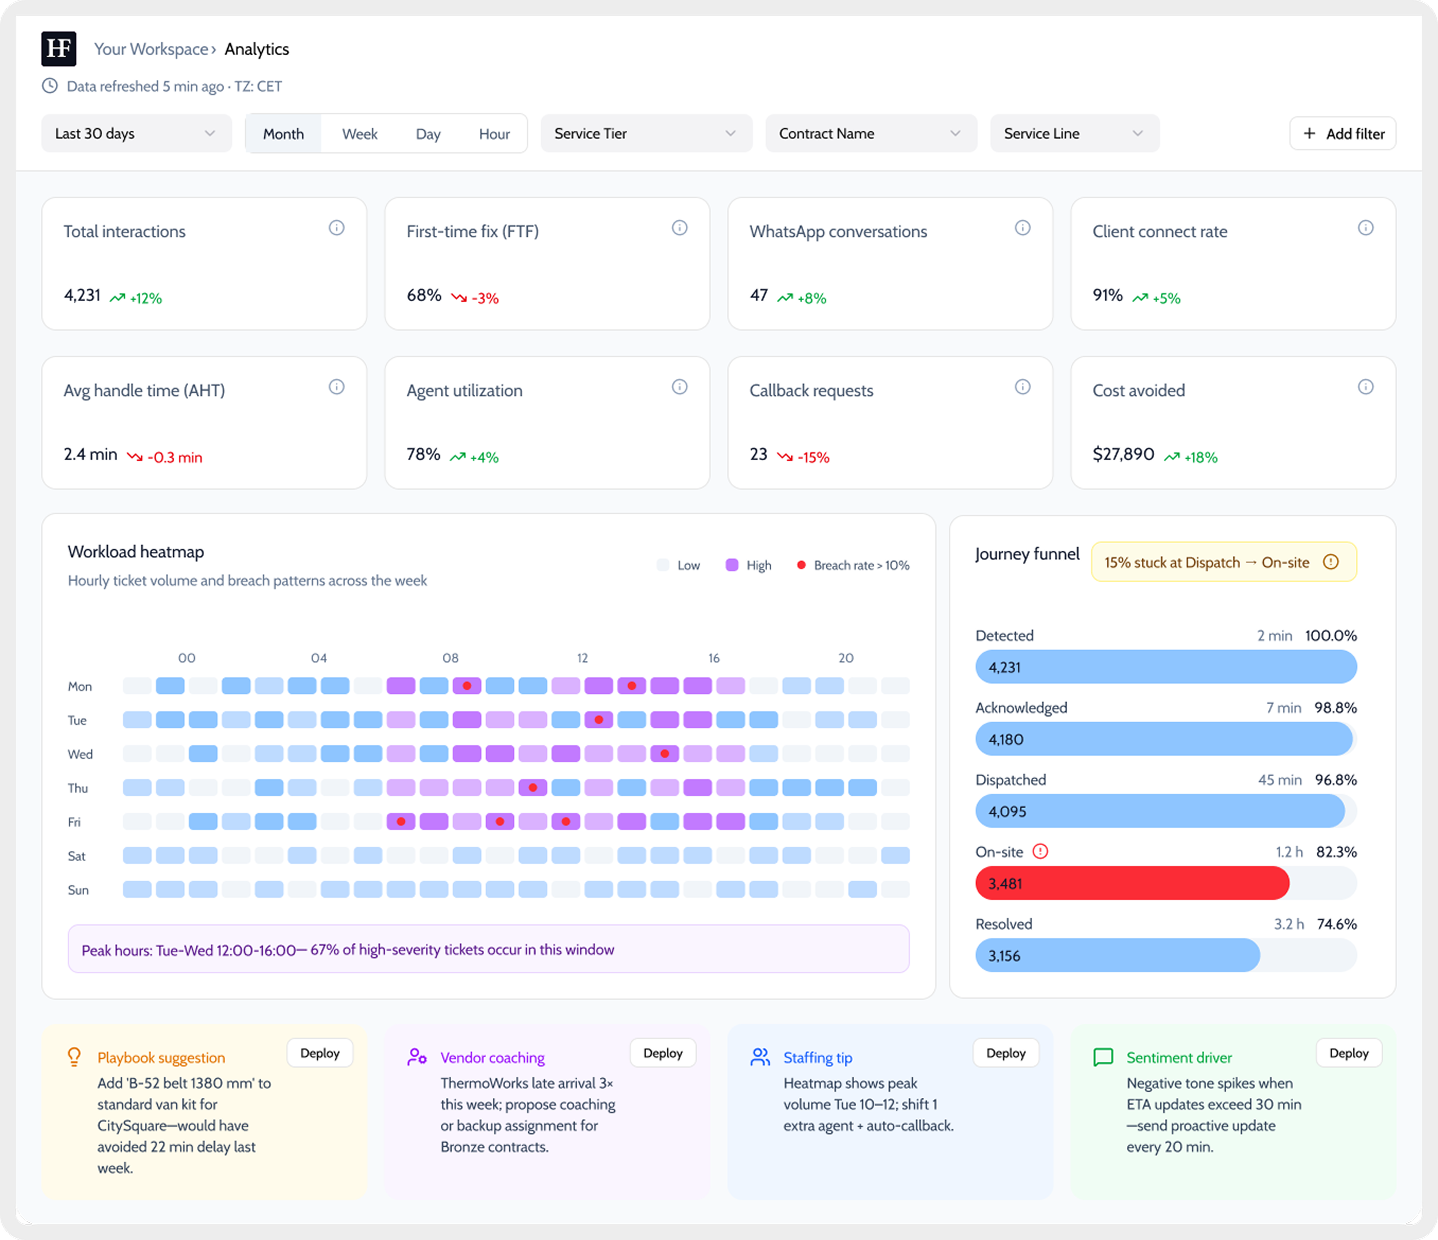Click the people icon on Staffing tip
Viewport: 1438px width, 1240px height.
(x=760, y=1057)
